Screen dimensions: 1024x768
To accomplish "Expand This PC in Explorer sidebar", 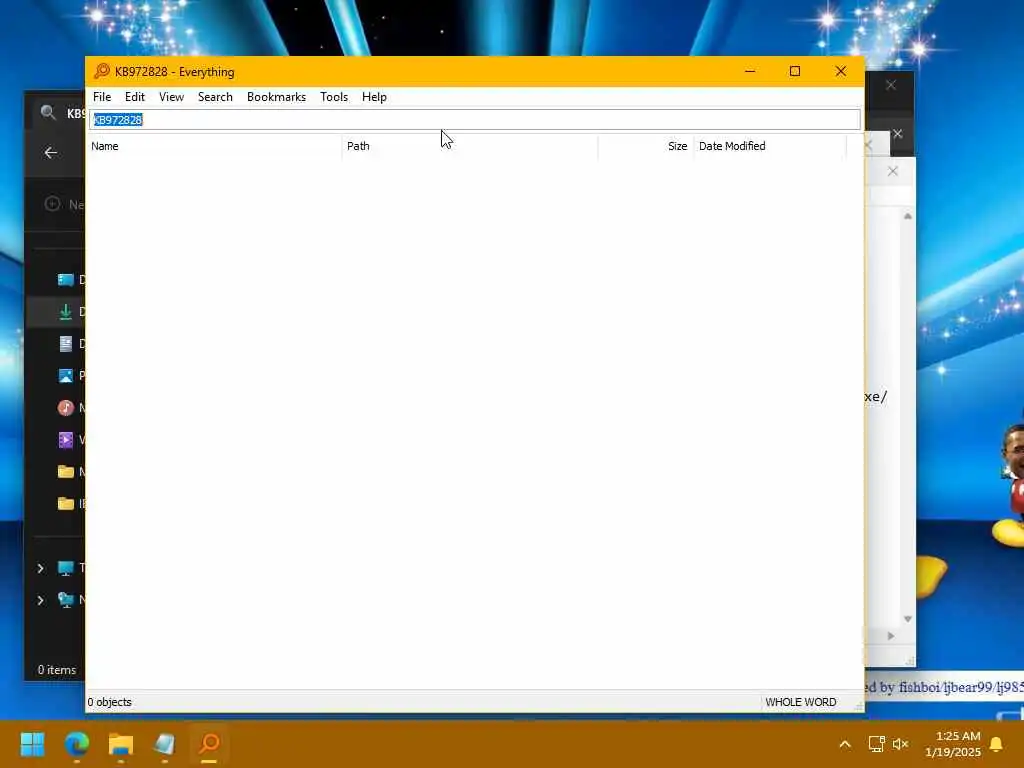I will click(40, 568).
